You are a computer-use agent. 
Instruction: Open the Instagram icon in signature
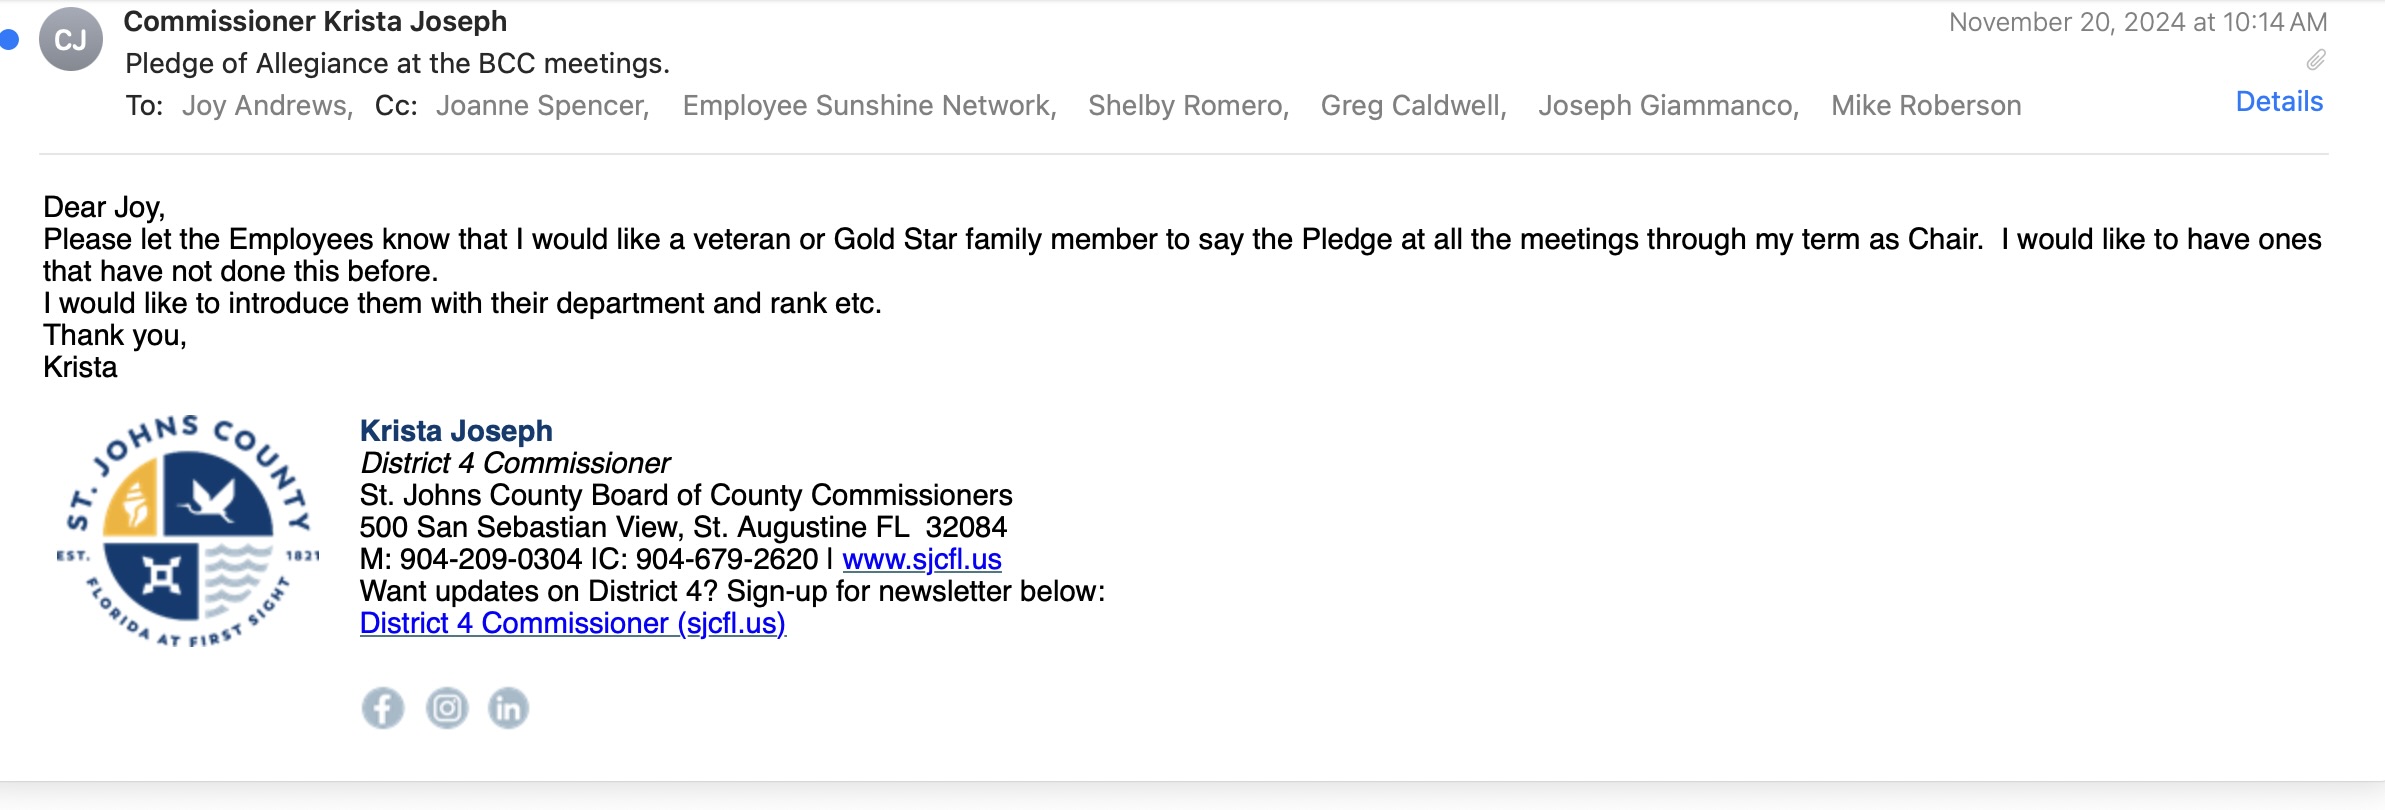coord(446,708)
